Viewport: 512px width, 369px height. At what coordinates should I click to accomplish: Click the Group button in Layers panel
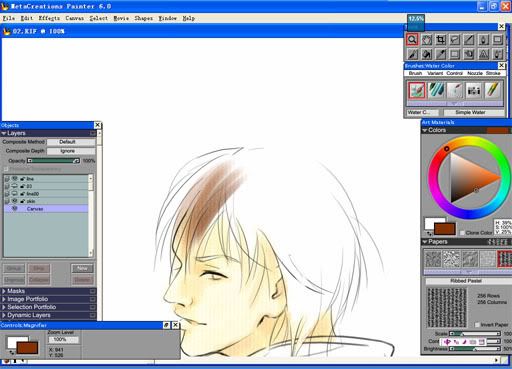(x=14, y=268)
